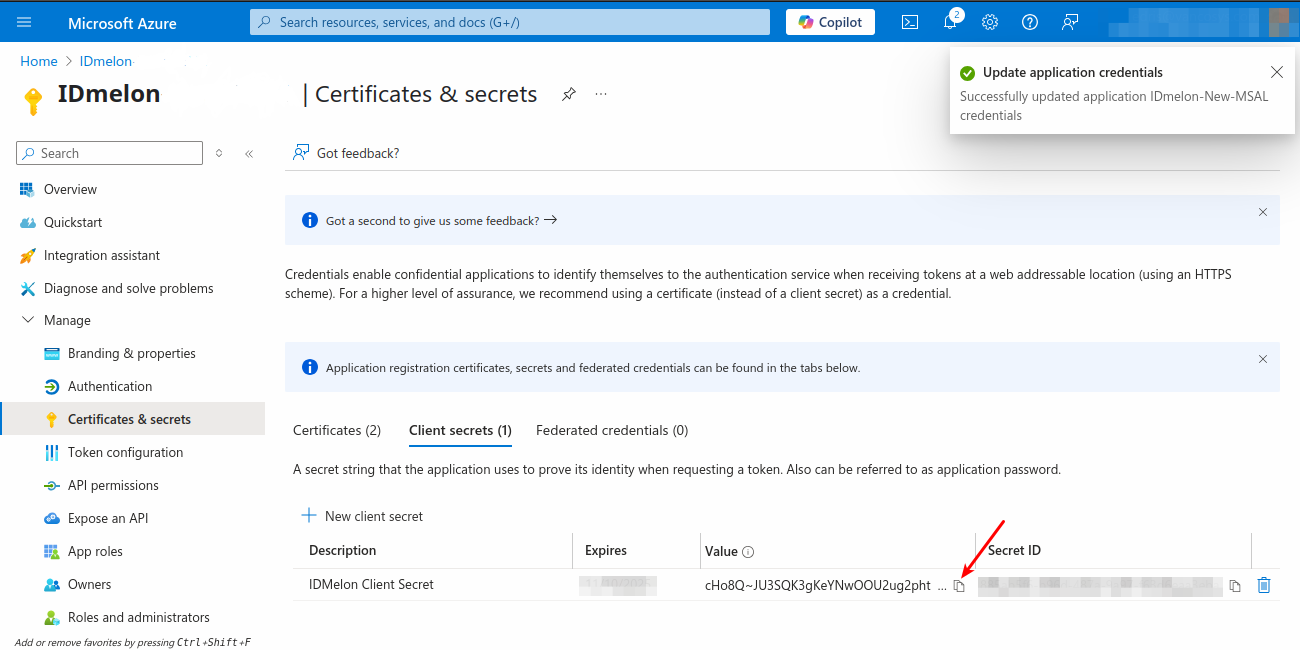Close the feedback info banner
The image size is (1300, 650).
coord(1263,212)
